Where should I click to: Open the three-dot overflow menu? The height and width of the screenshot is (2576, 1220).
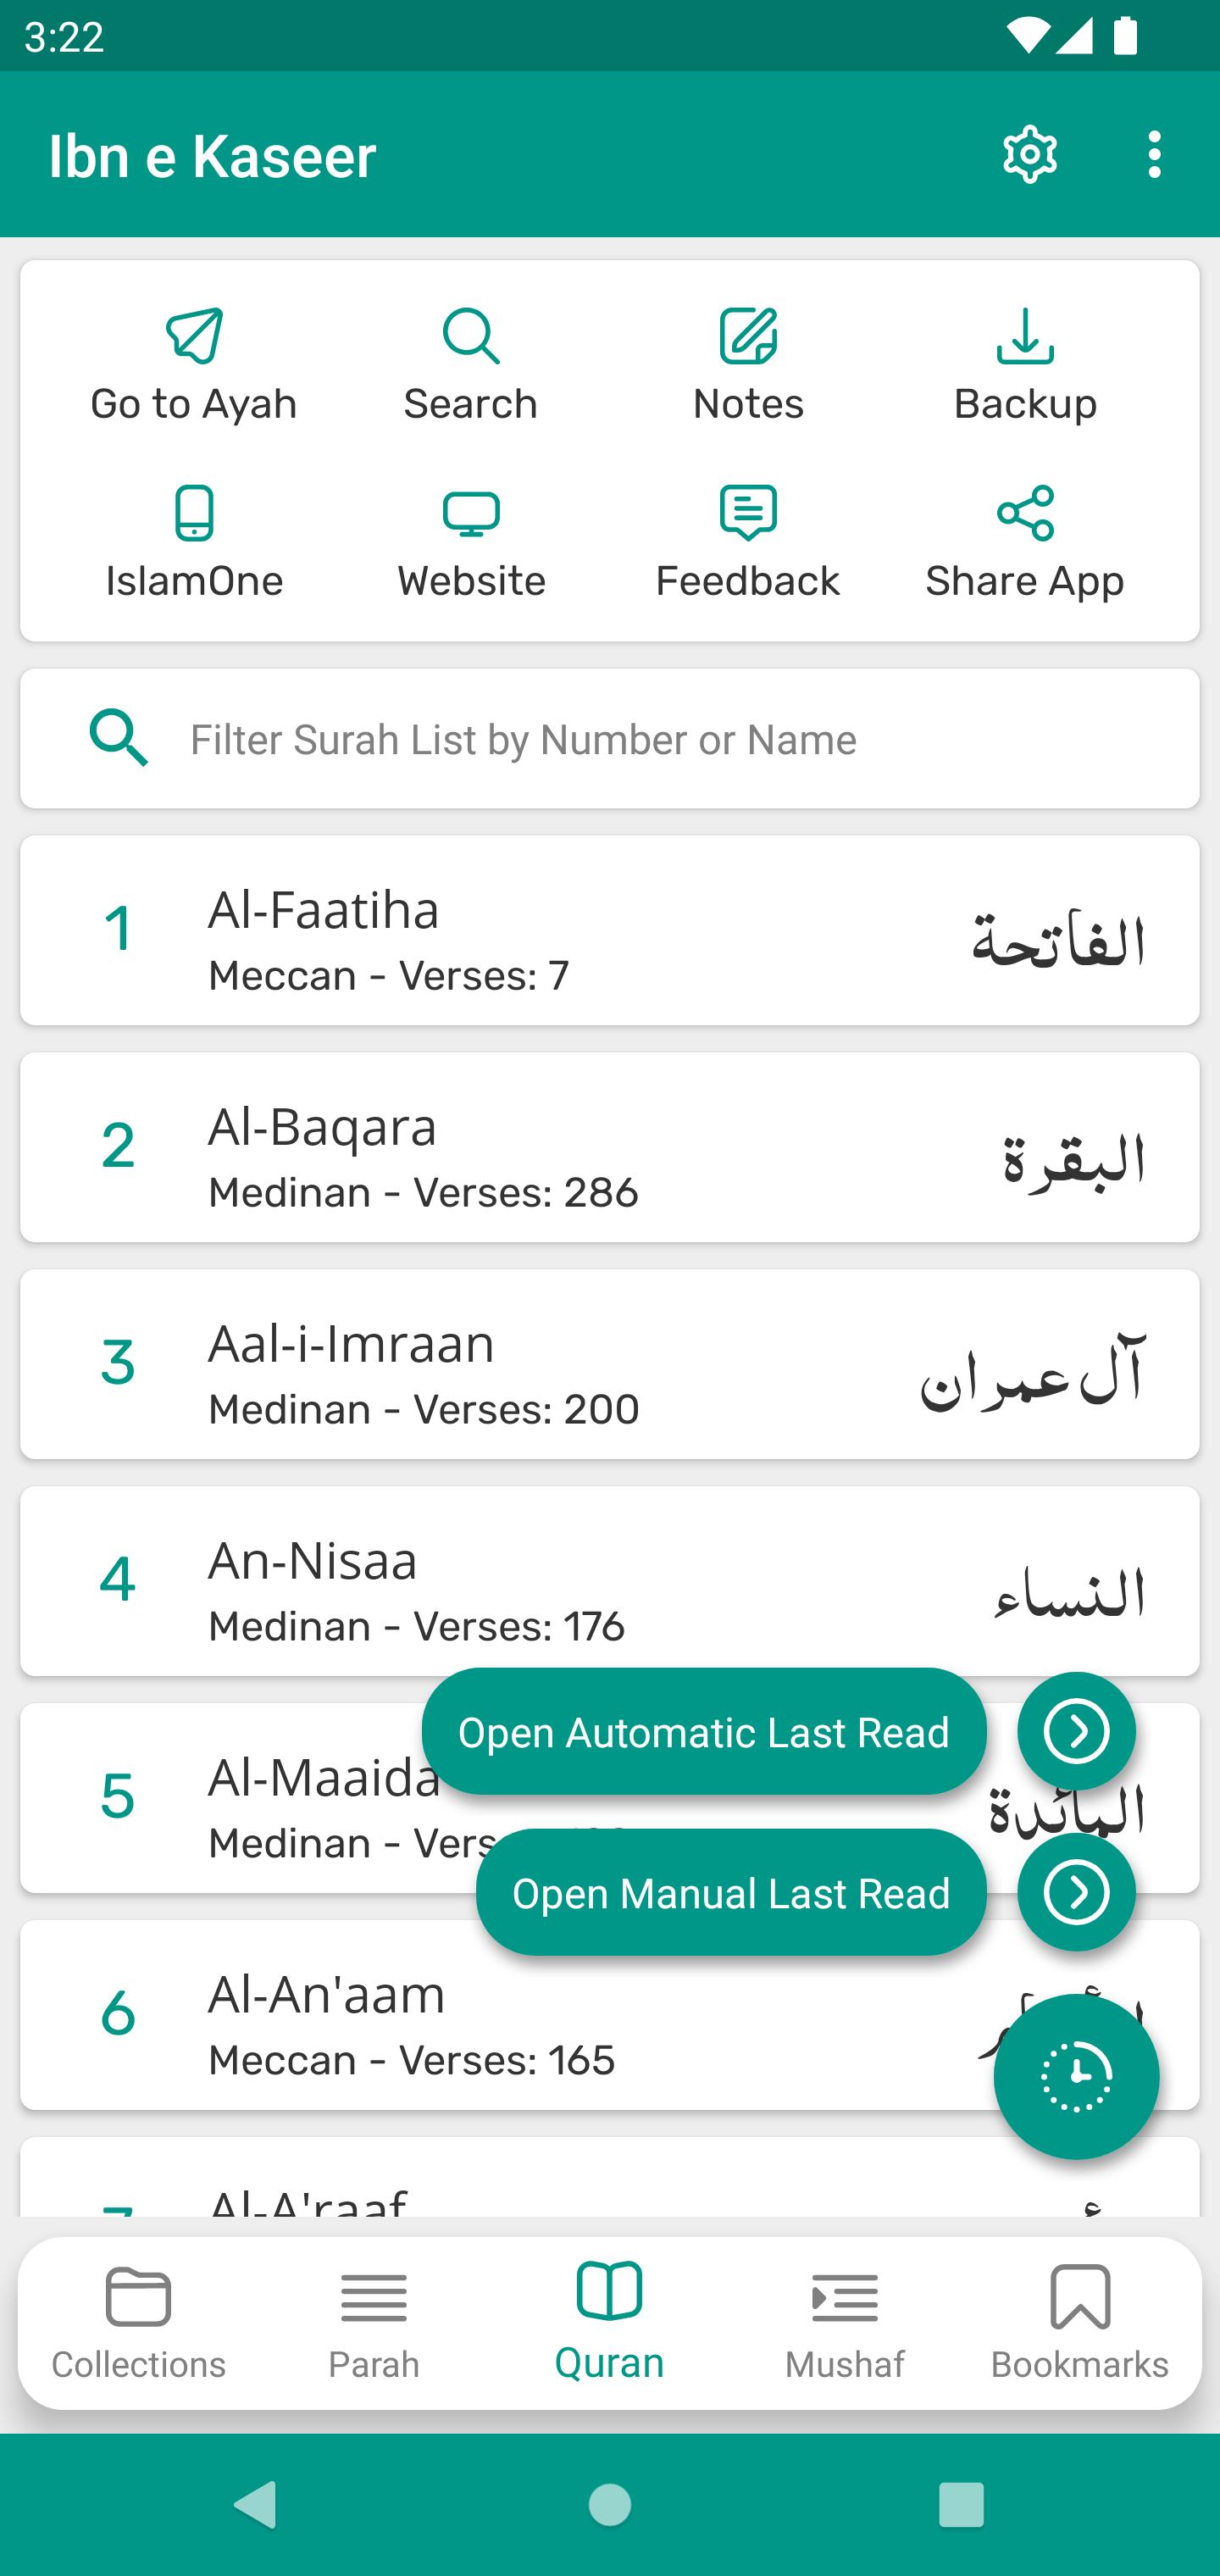[x=1155, y=155]
